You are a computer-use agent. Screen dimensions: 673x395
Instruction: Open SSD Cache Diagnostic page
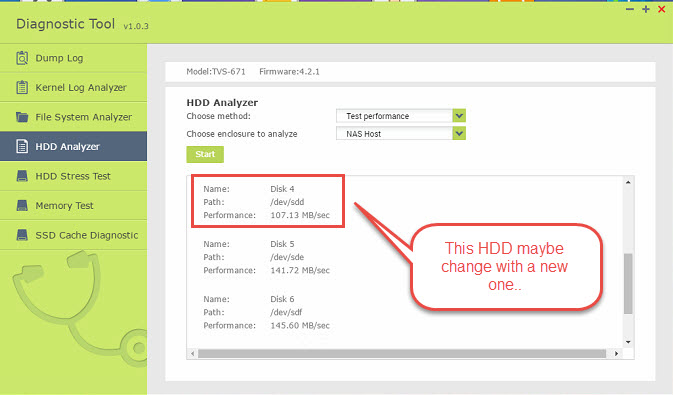coord(73,235)
